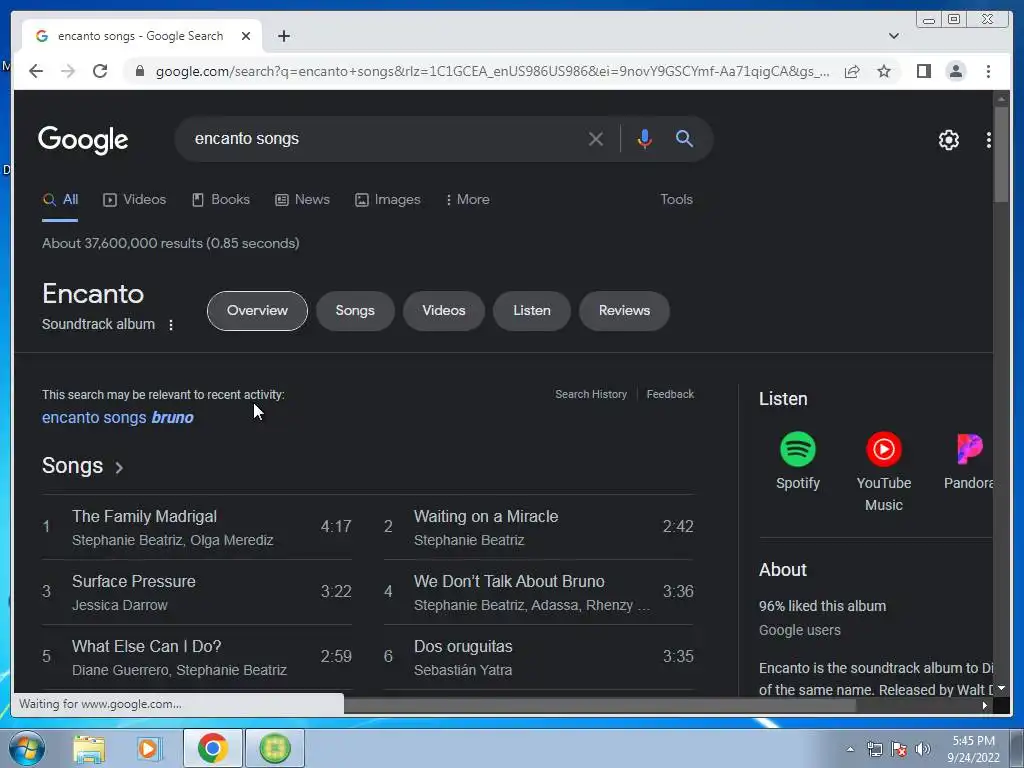This screenshot has width=1024, height=768.
Task: Select the Reviews chip
Action: (624, 311)
